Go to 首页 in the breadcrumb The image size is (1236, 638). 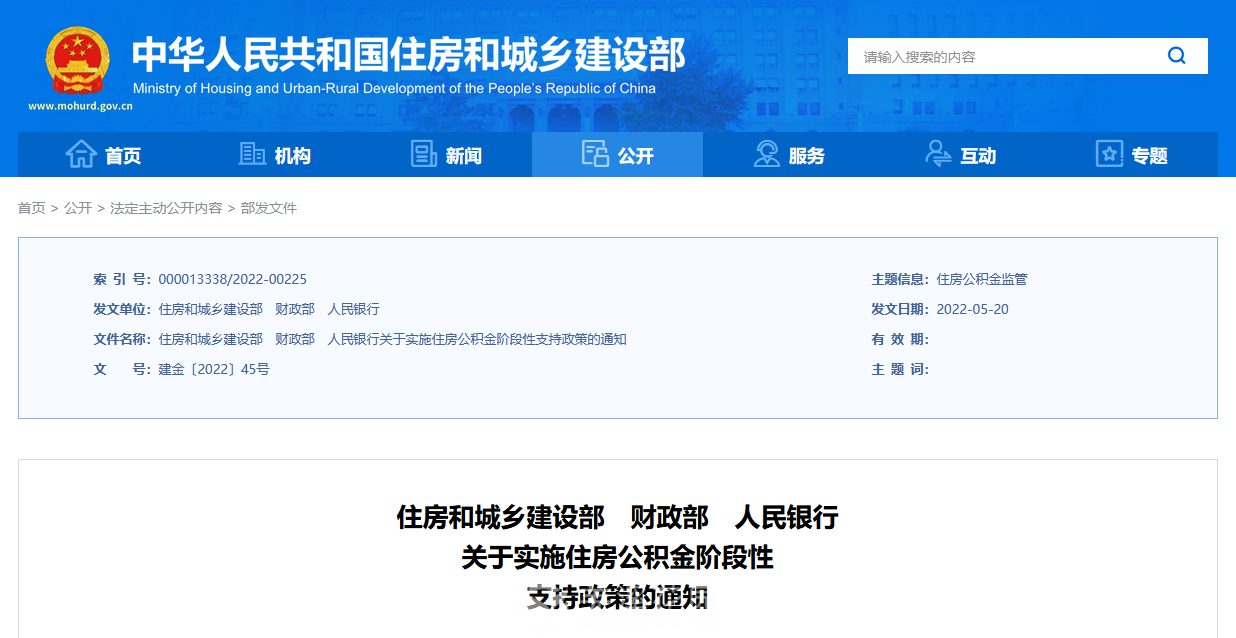31,208
